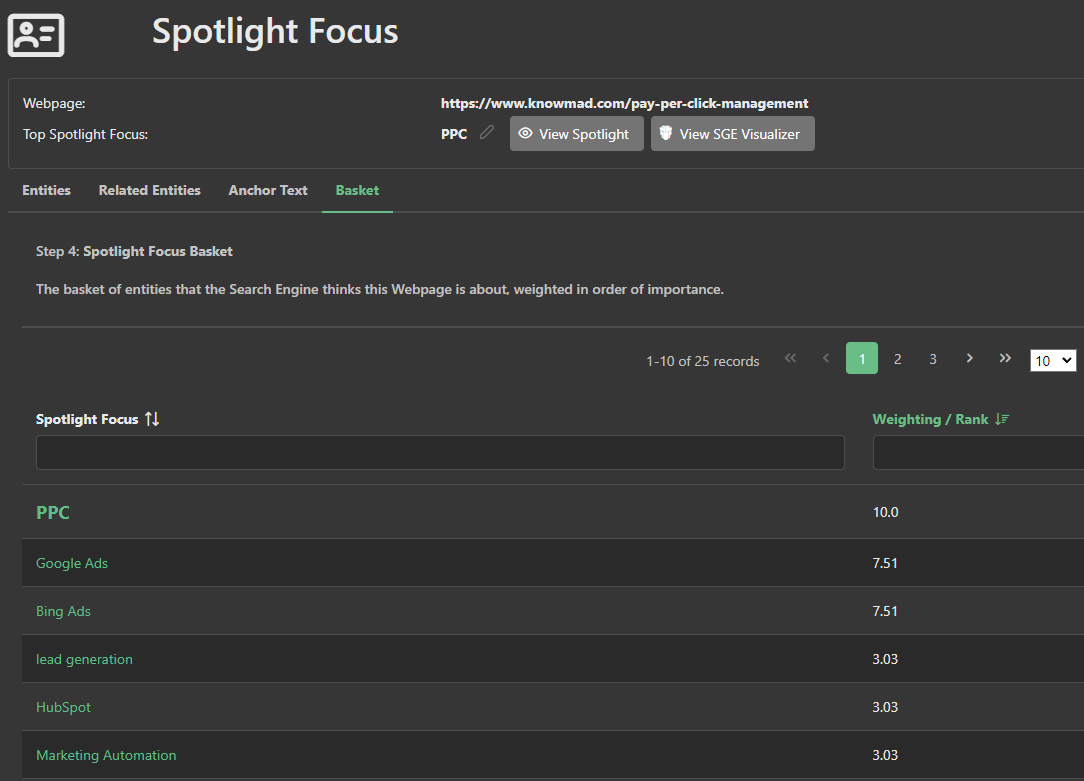Open the HubSpot entity link
Viewport: 1084px width, 781px height.
[63, 707]
